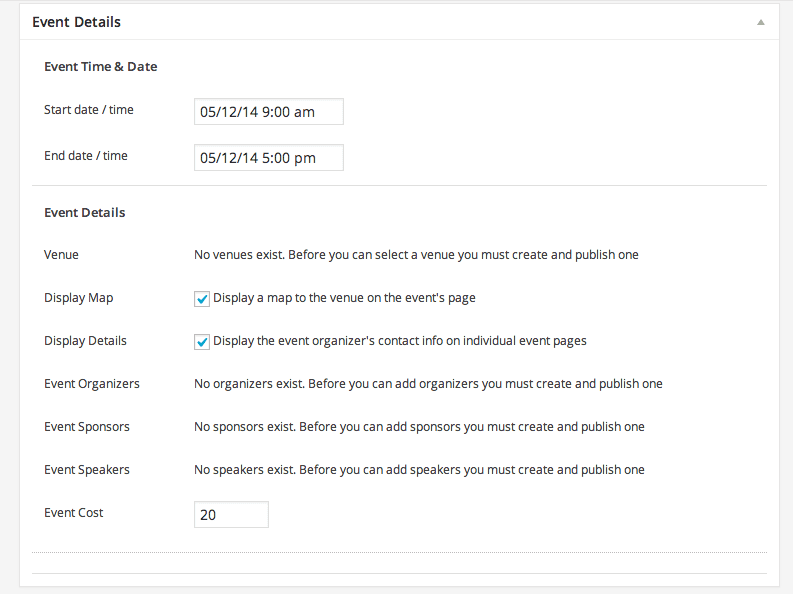Select the 'No venues exist' message
Screen dimensions: 793x594
tap(416, 255)
